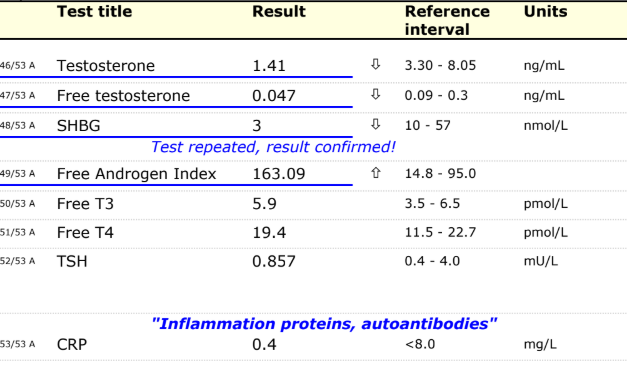Click the down arrow icon in SHBG row
This screenshot has height=378, width=627.
coord(375,124)
